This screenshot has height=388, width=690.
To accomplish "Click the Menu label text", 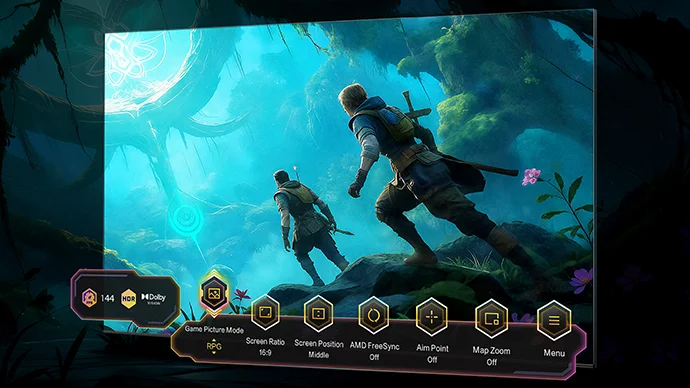I will (x=554, y=353).
